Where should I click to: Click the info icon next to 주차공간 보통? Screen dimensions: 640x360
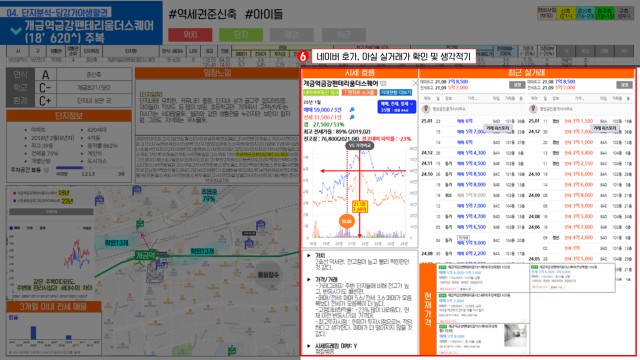[46, 170]
